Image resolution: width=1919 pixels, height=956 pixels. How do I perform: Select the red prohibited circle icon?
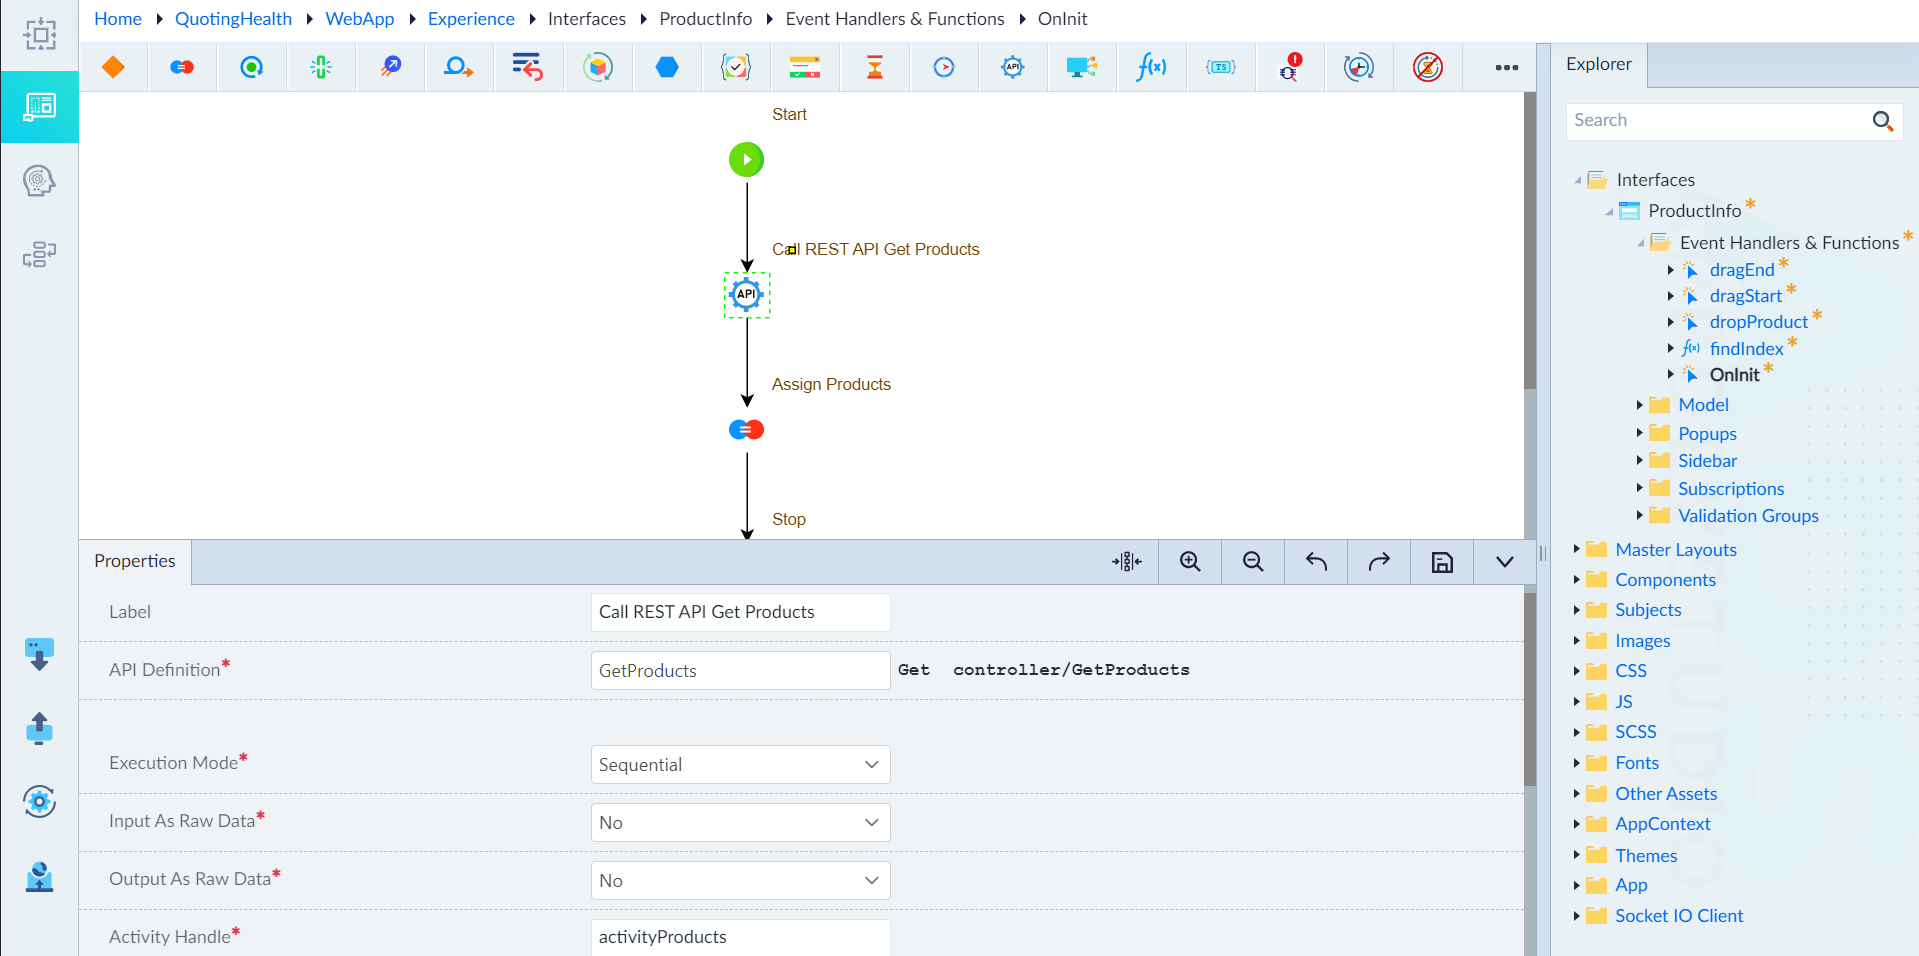pos(1428,67)
